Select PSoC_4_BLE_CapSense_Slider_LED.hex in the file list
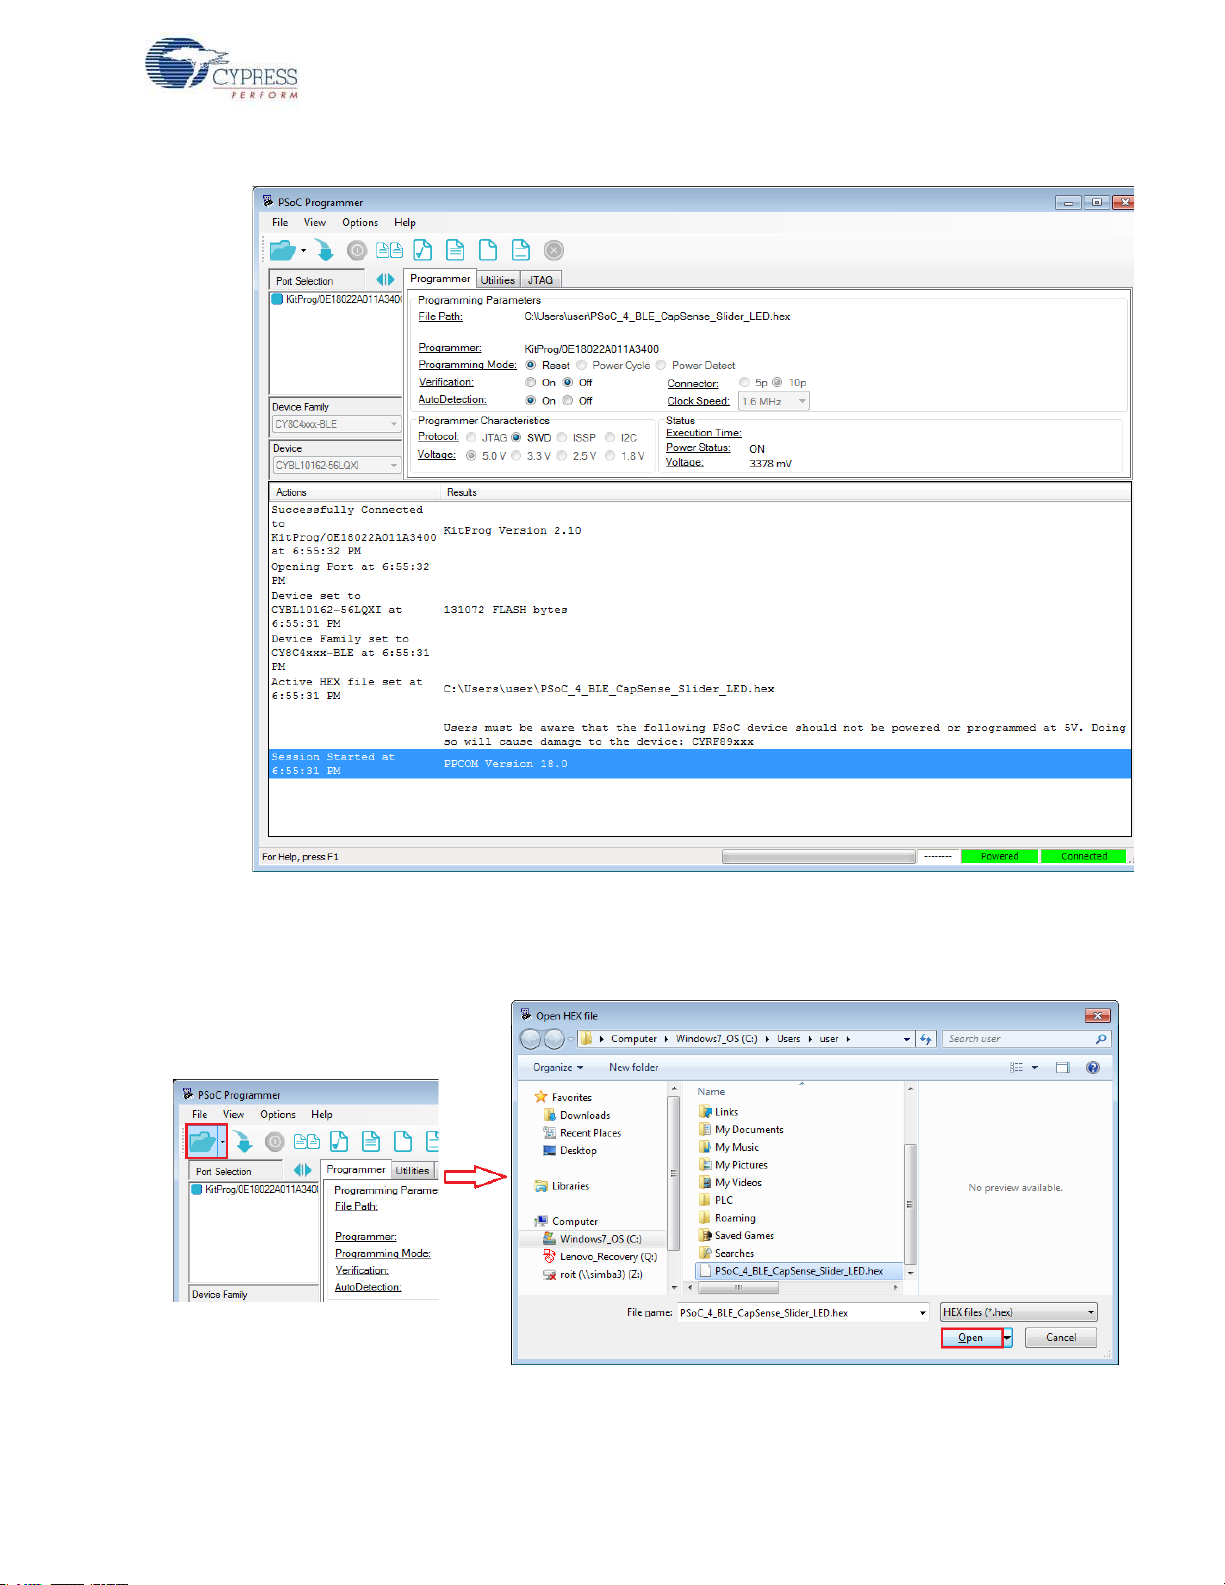 [x=799, y=1271]
